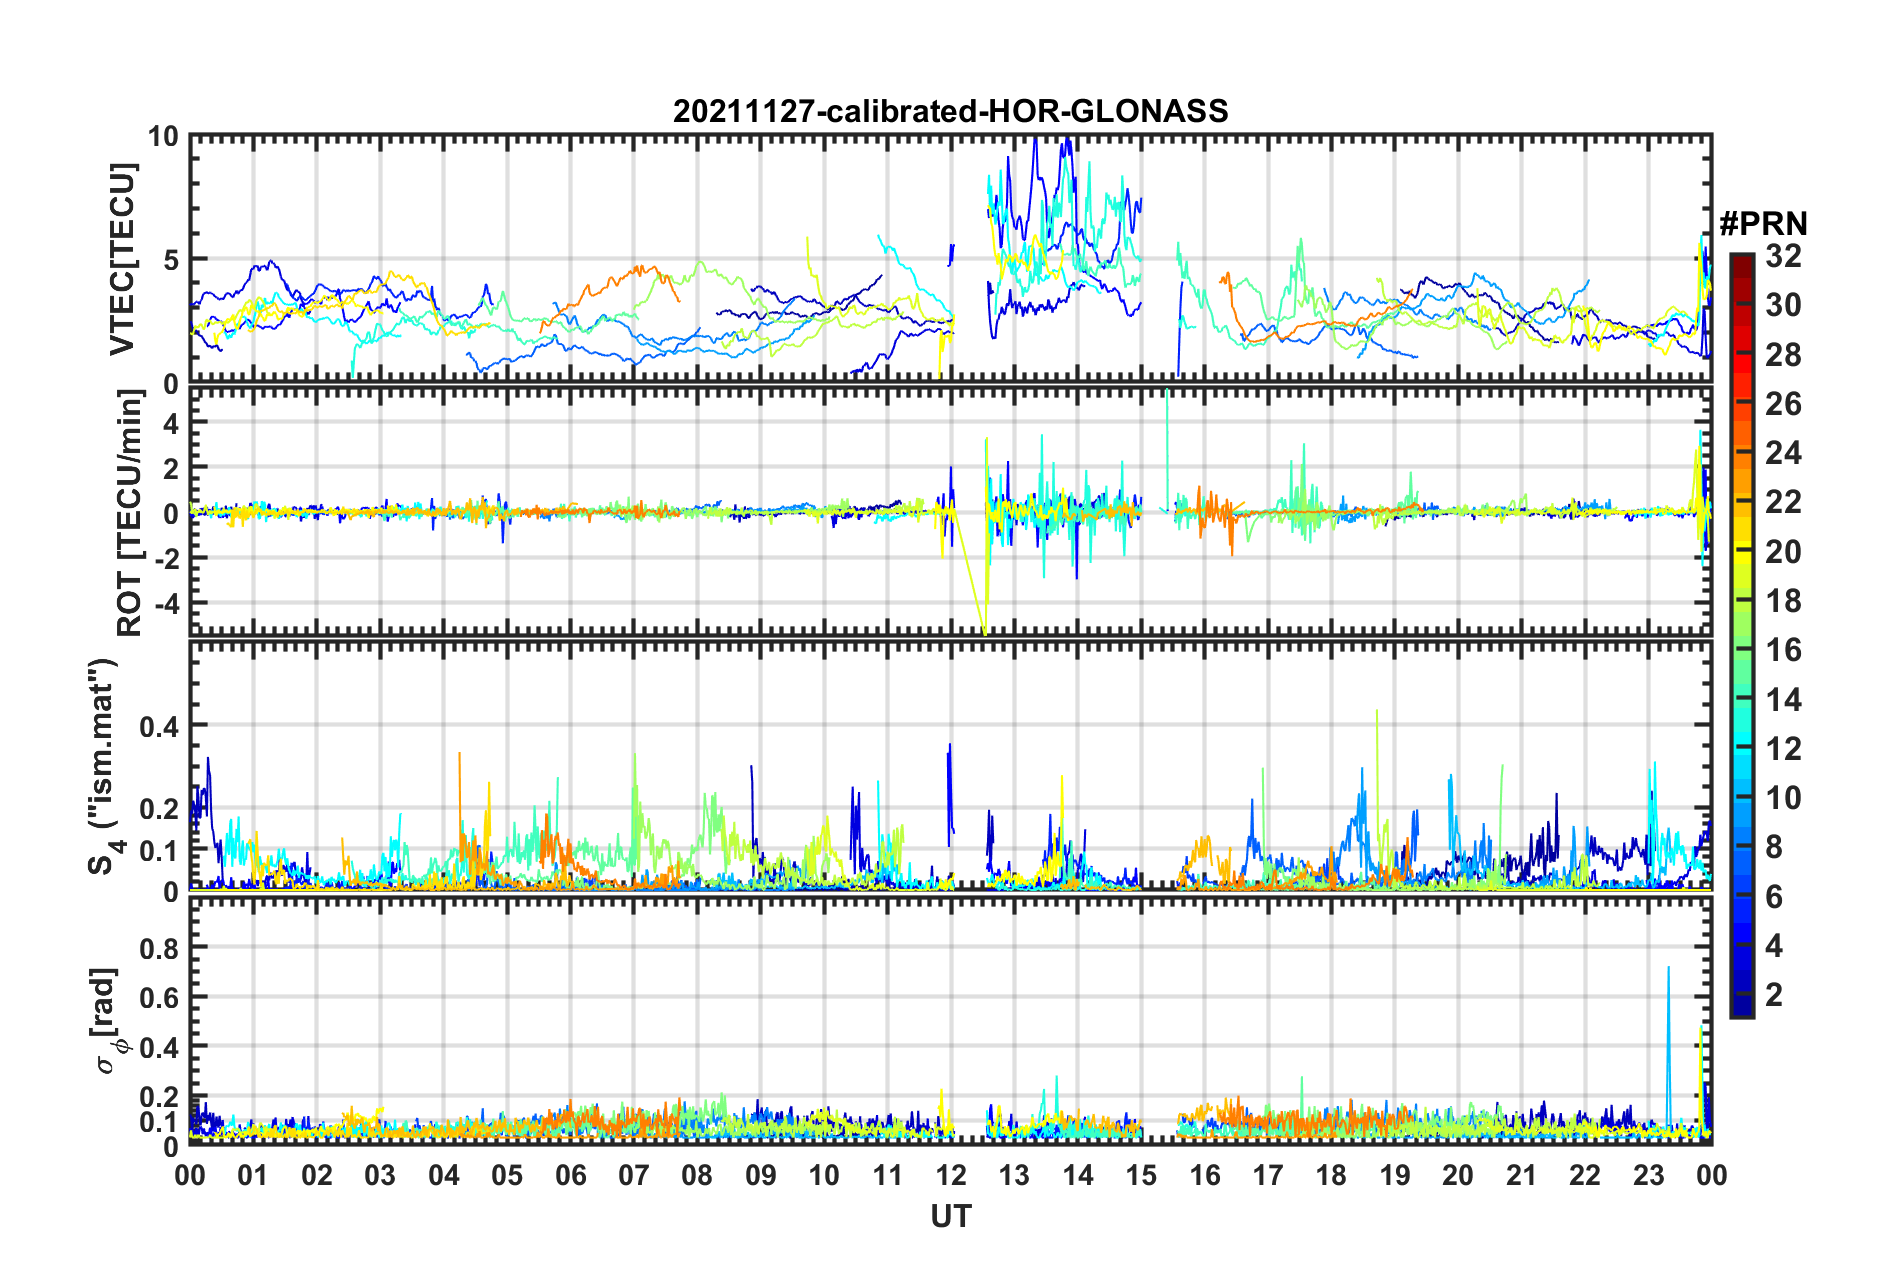Click the "6" tick label on the PRN colorbar
Screen dimensions: 1902x1272
[x=1774, y=897]
